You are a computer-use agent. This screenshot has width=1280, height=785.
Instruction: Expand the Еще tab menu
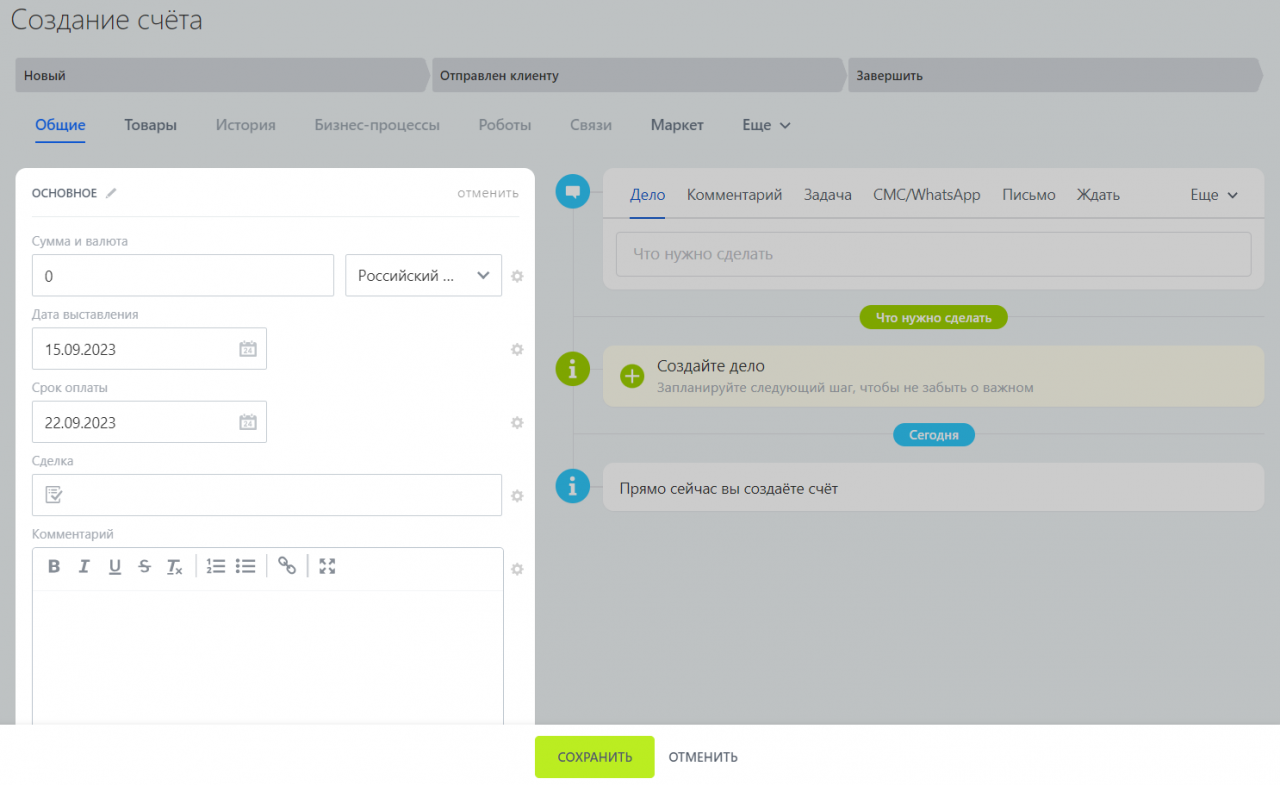coord(766,125)
